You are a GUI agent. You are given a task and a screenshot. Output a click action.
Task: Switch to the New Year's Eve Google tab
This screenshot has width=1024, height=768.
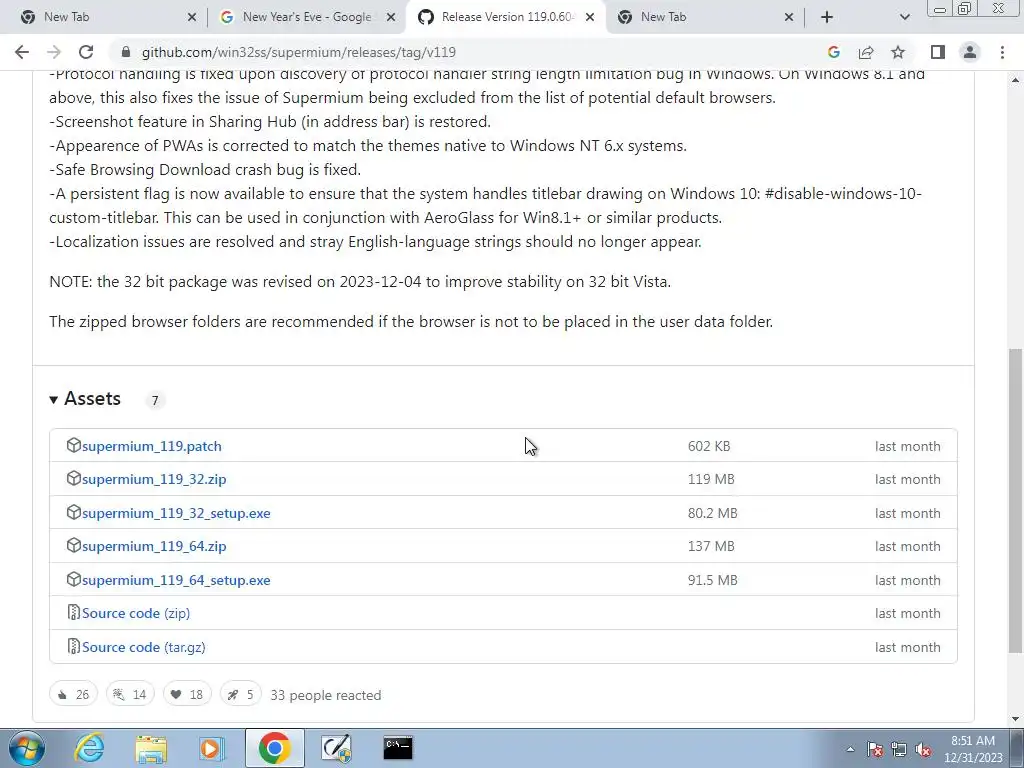307,17
